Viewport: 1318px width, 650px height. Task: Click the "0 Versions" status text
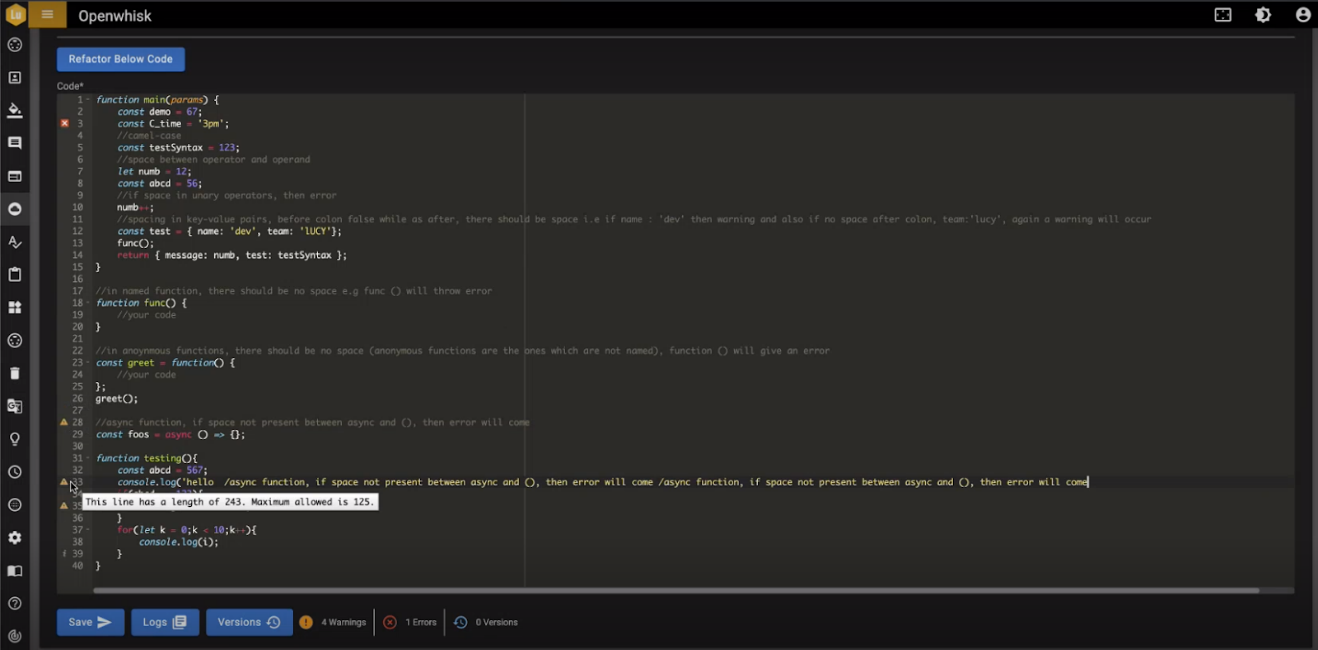click(x=497, y=622)
